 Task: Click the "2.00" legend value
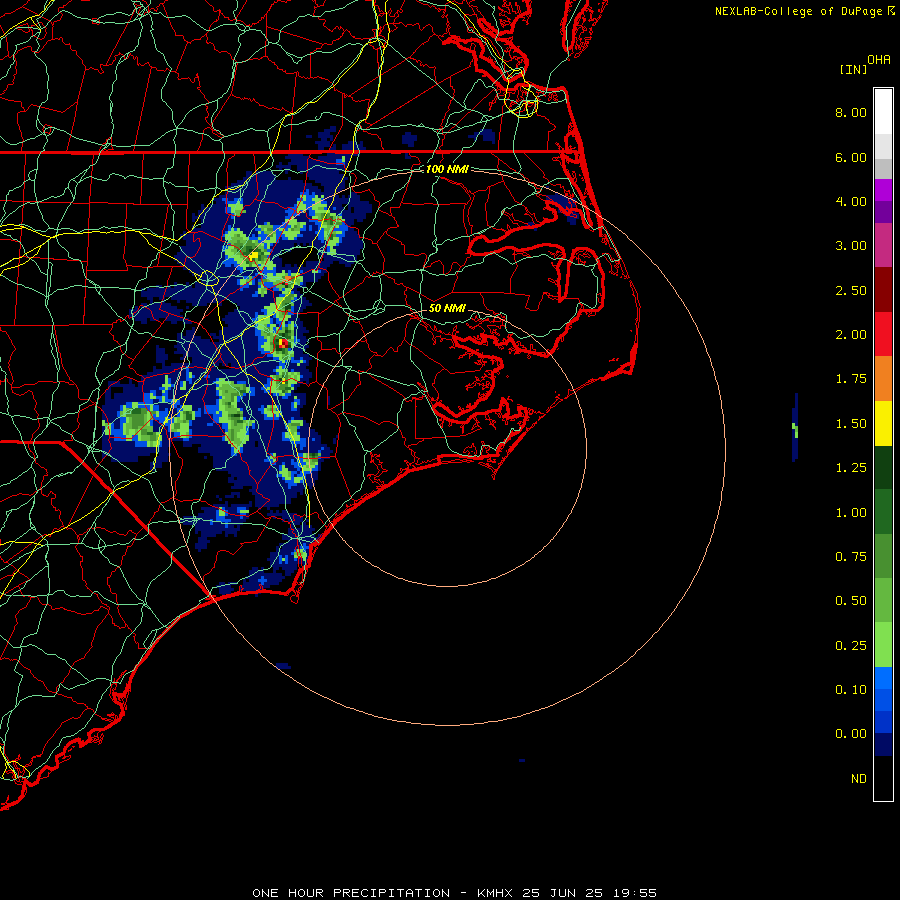click(851, 335)
